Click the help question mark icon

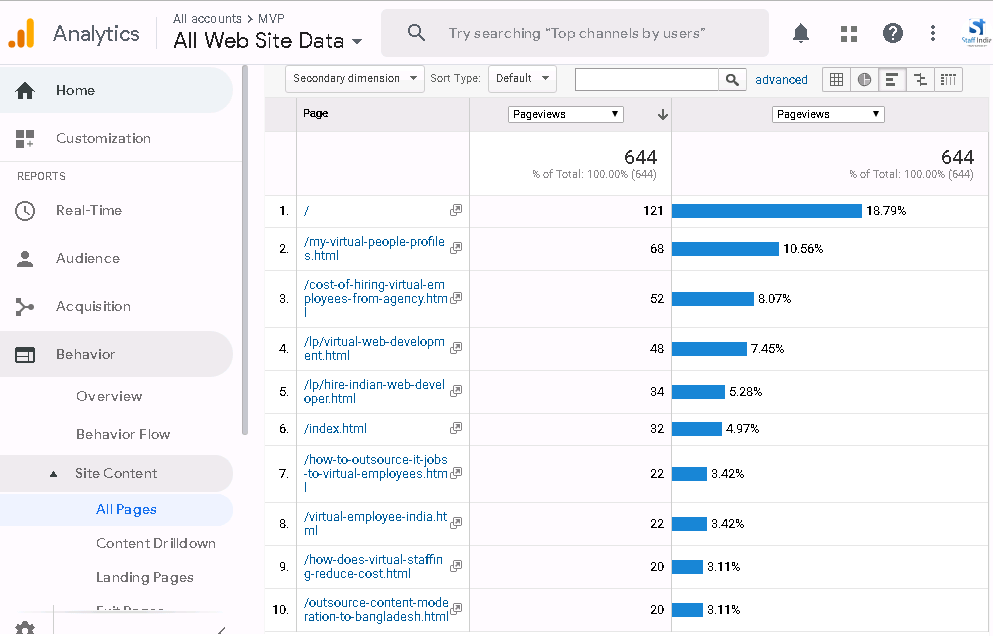pos(893,34)
